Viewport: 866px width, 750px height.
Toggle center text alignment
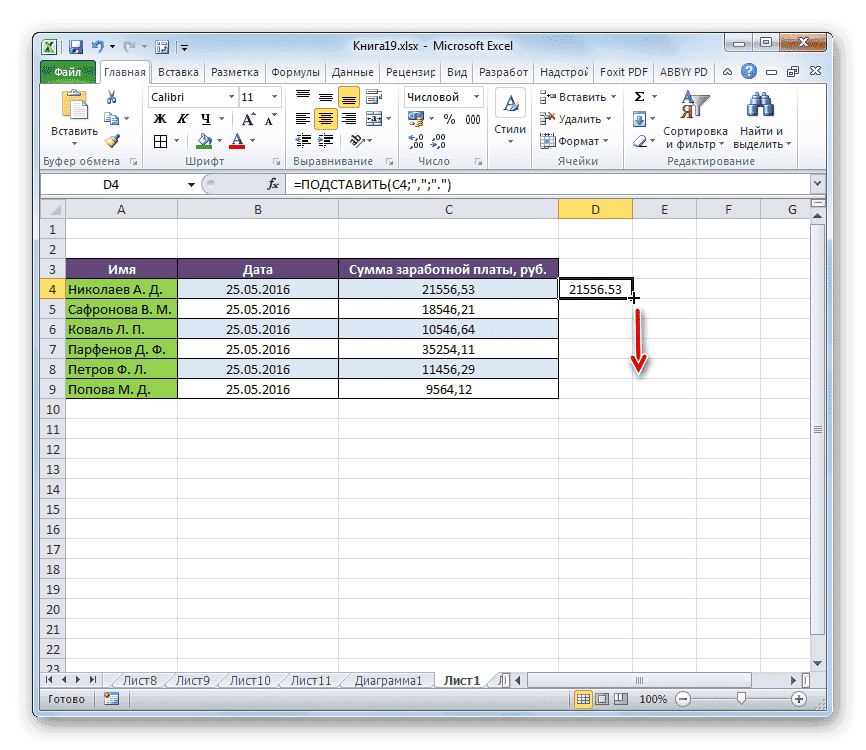324,118
